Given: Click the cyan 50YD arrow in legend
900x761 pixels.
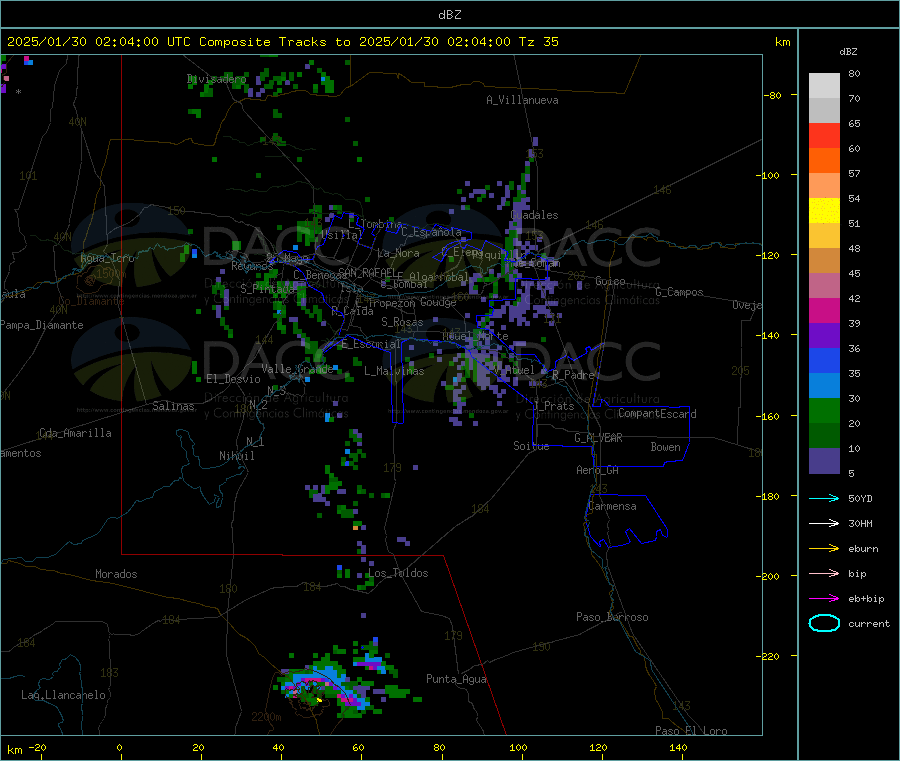Looking at the screenshot, I should point(824,498).
